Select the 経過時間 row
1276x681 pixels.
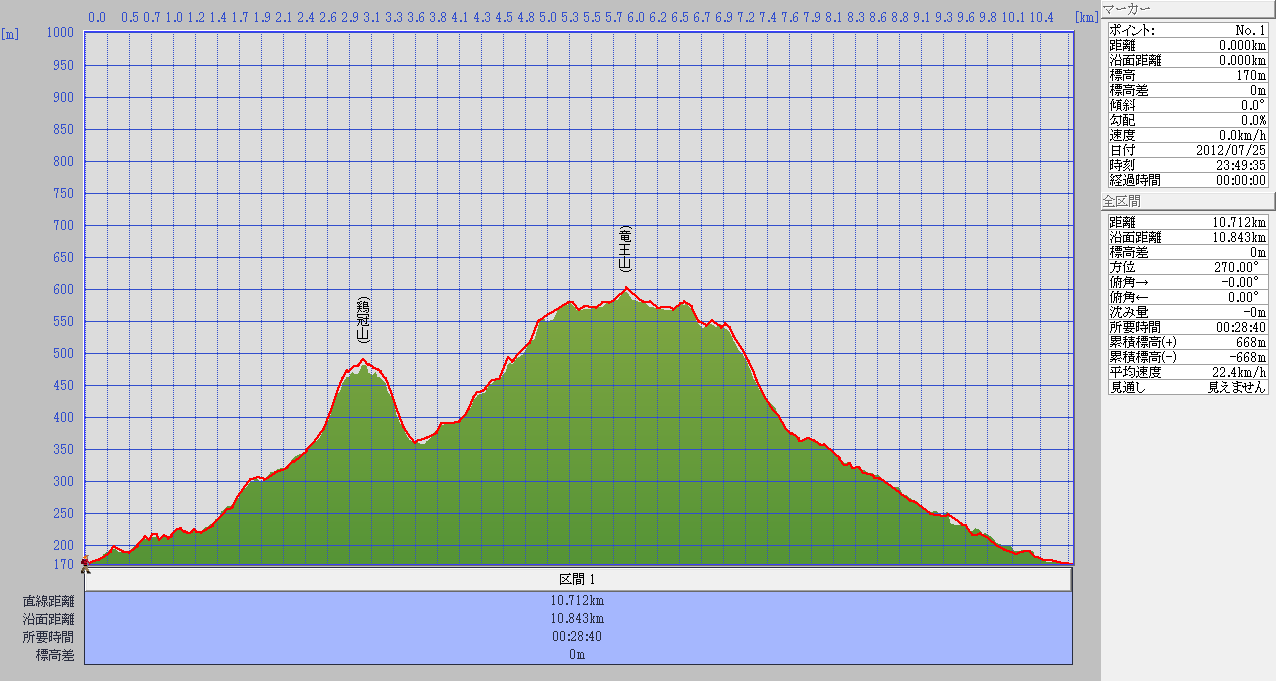pos(1187,180)
